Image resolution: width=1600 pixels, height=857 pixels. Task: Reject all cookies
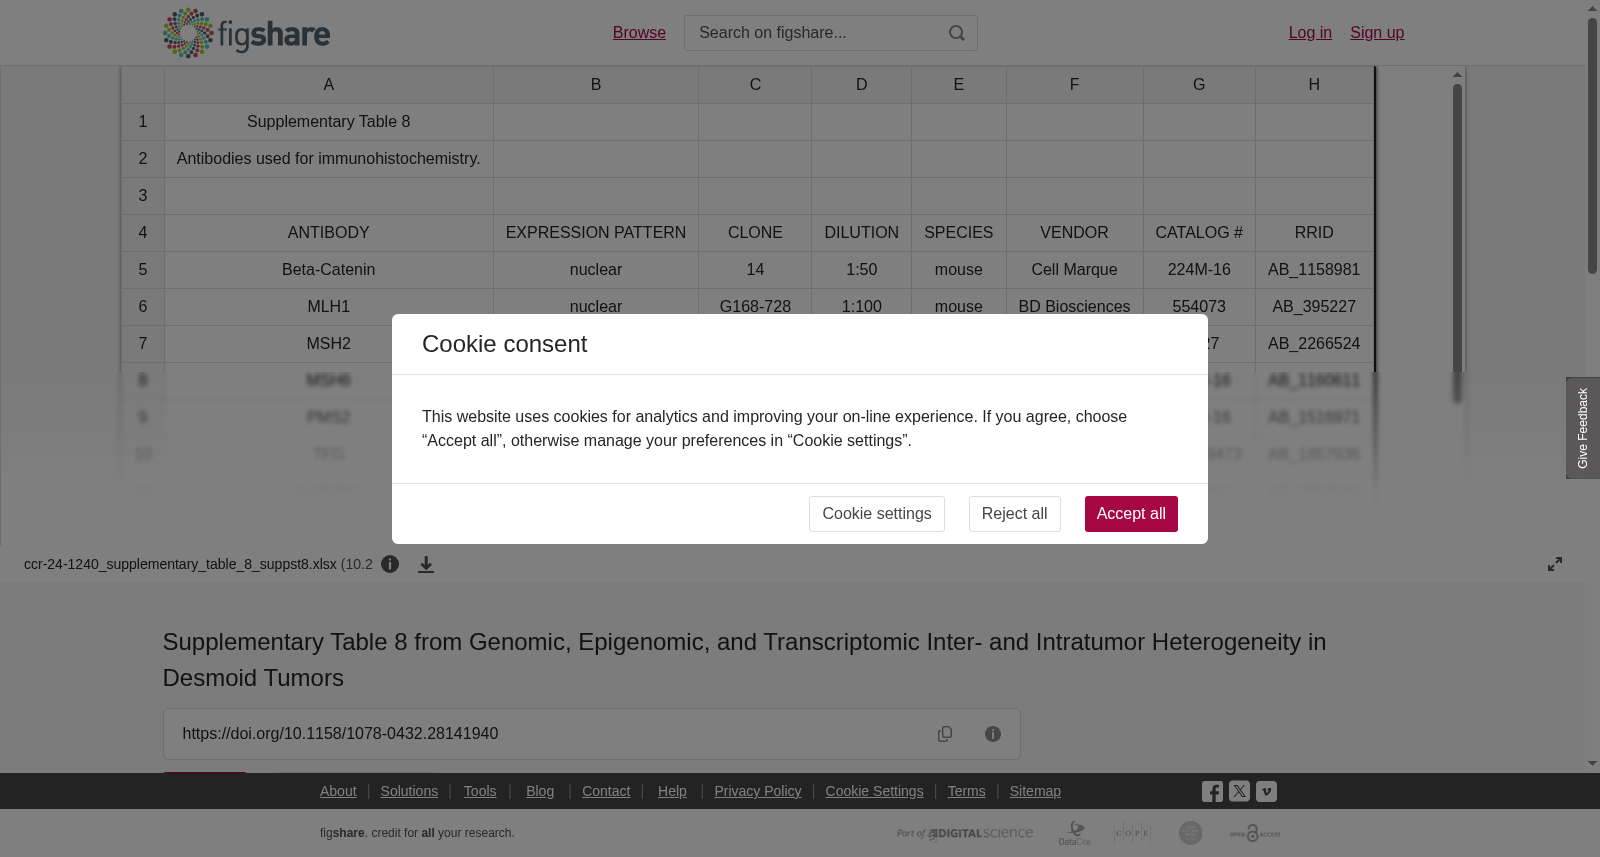pyautogui.click(x=1014, y=514)
